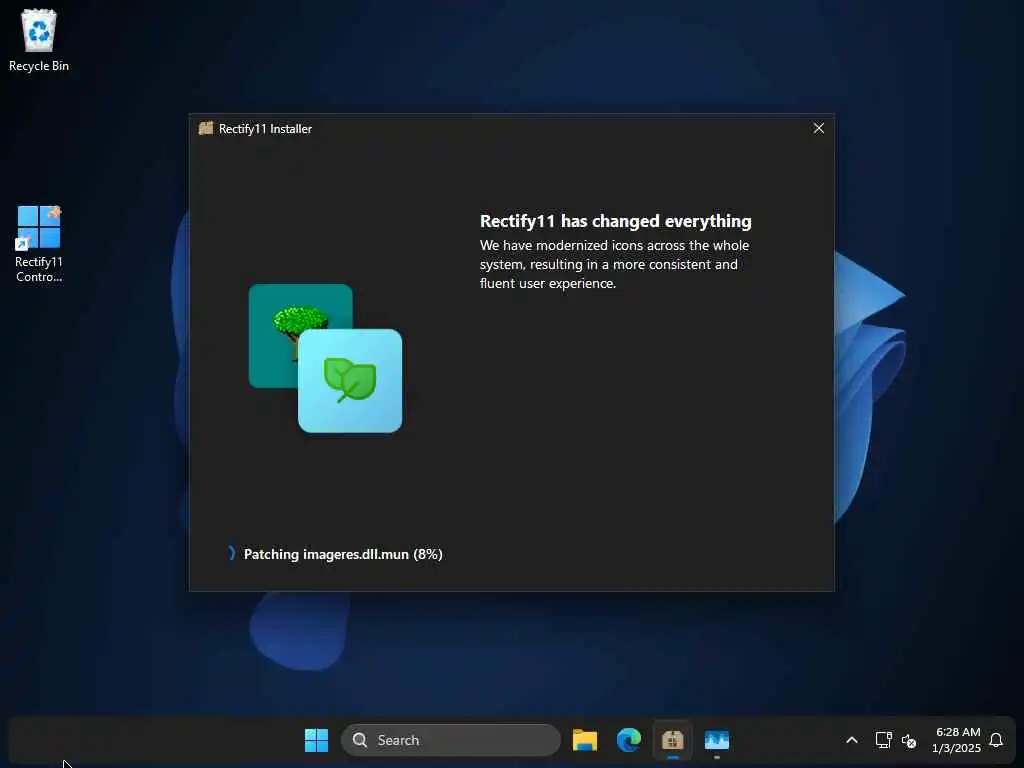1024x768 pixels.
Task: Click the 'Patching imageres.dll.mun (8%)' status text
Action: click(343, 554)
